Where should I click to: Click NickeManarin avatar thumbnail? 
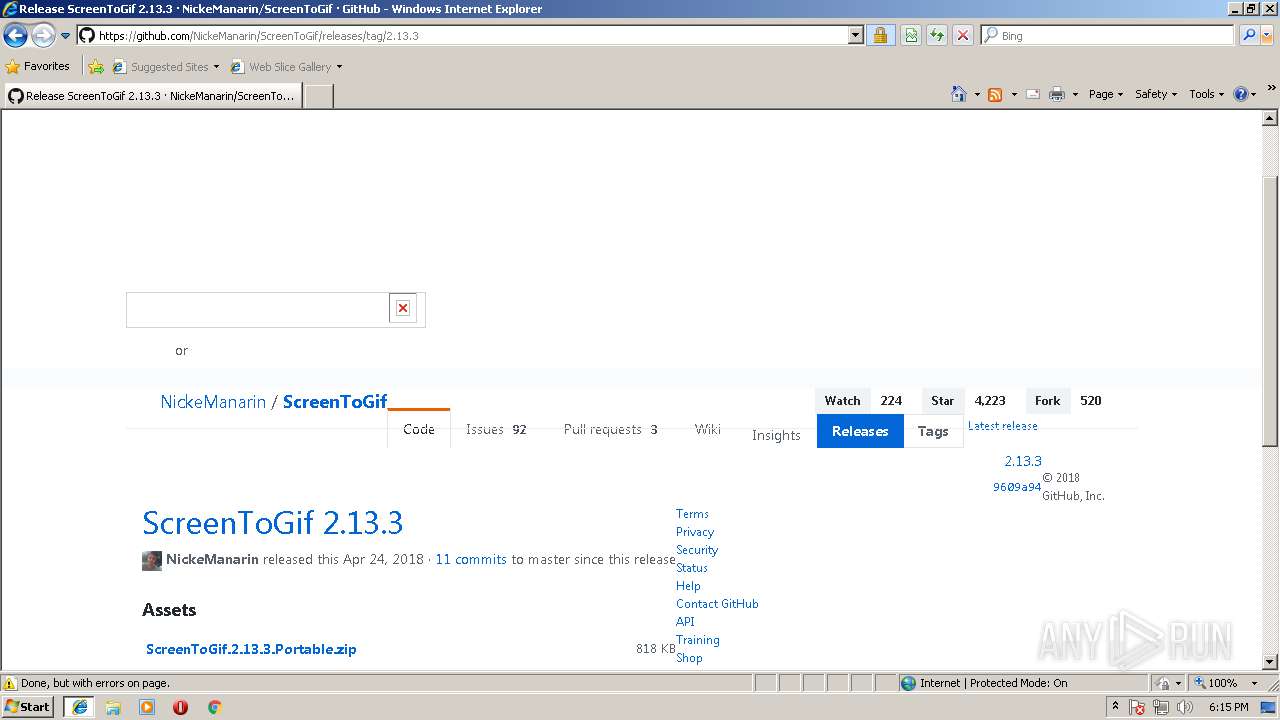tap(152, 560)
